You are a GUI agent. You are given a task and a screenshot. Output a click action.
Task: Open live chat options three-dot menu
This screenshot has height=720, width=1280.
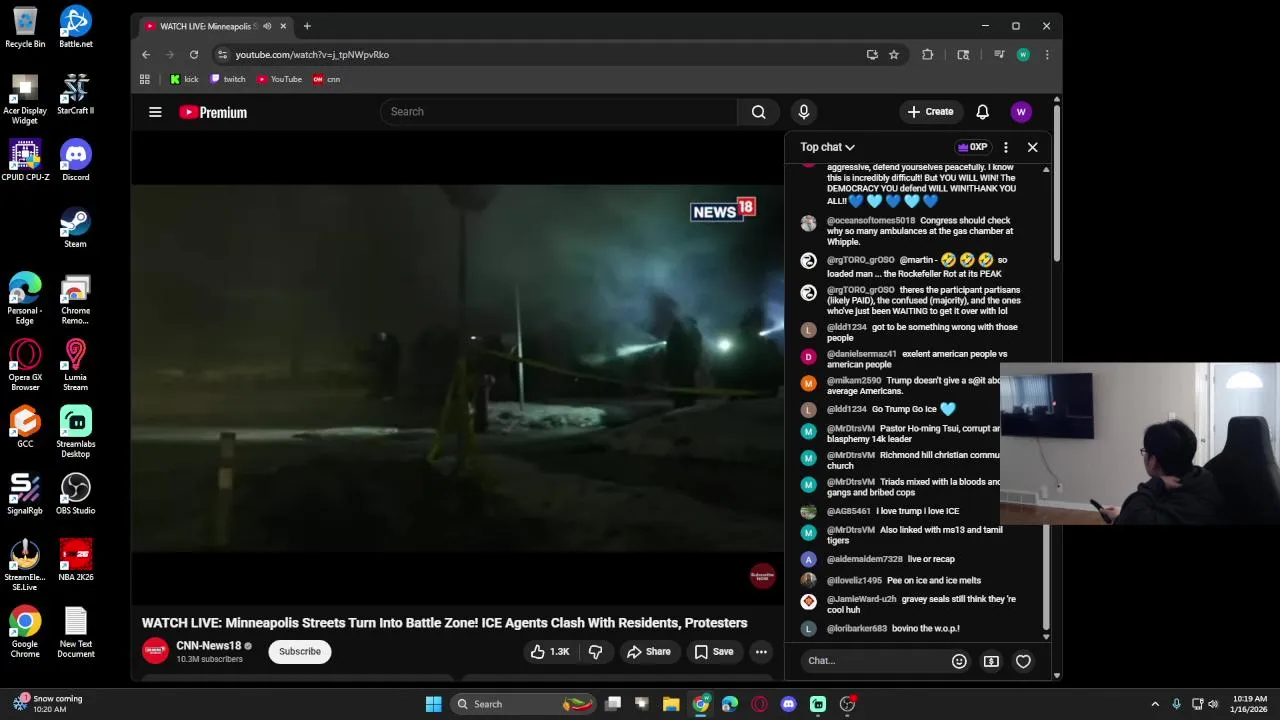(x=1006, y=147)
